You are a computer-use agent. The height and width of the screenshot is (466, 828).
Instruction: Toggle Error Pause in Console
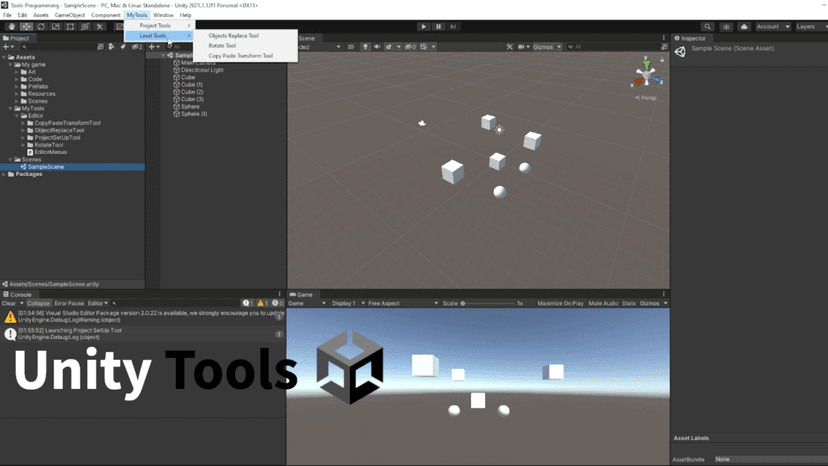pyautogui.click(x=69, y=303)
